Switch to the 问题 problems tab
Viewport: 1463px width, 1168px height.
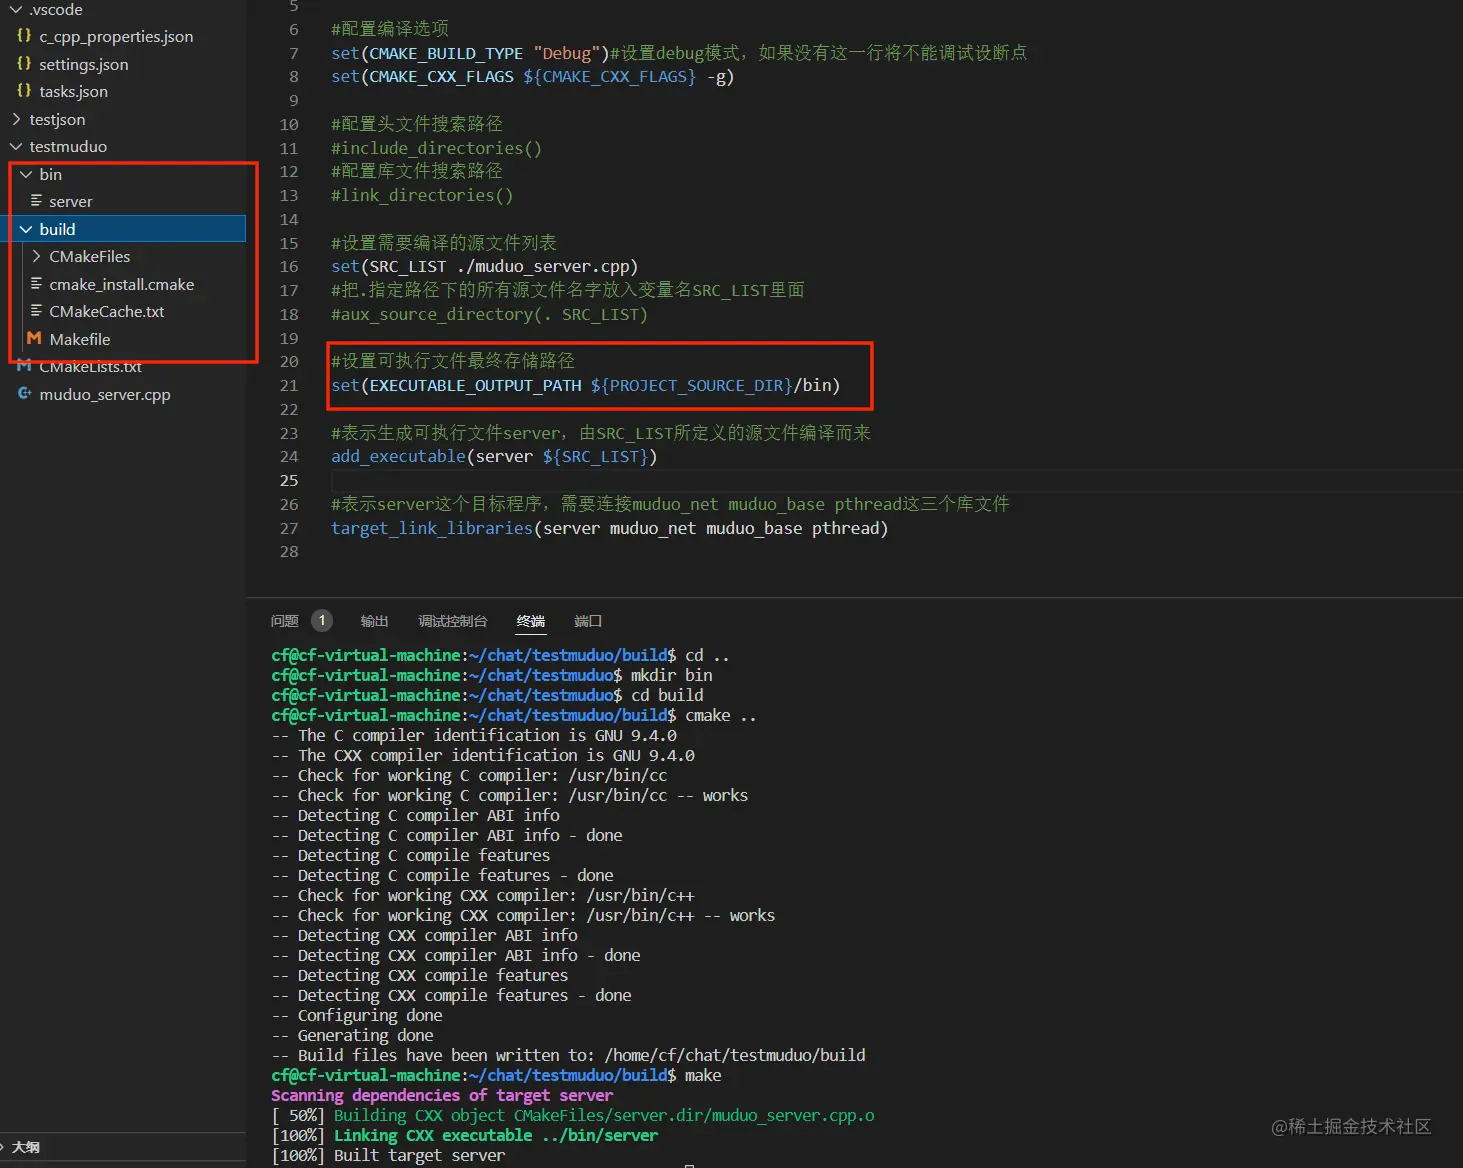[285, 621]
